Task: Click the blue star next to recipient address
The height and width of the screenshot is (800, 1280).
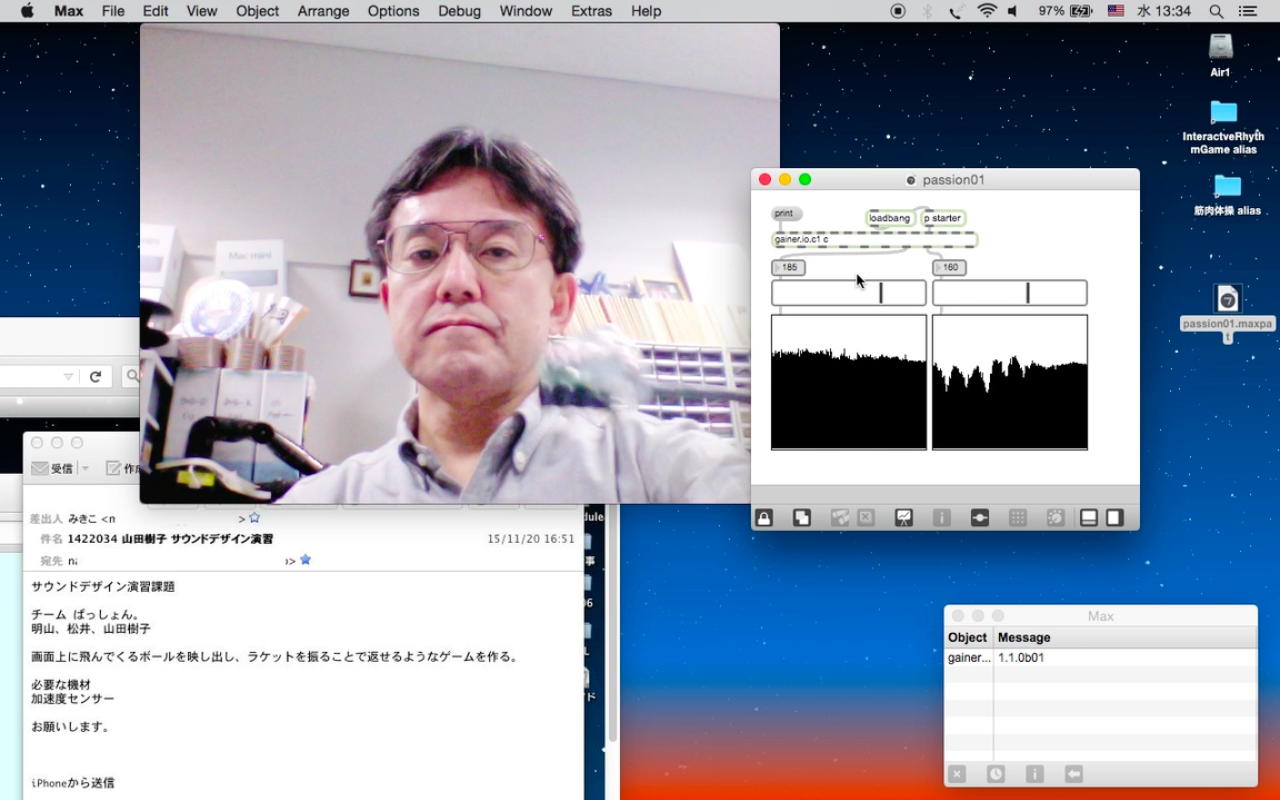Action: point(305,560)
